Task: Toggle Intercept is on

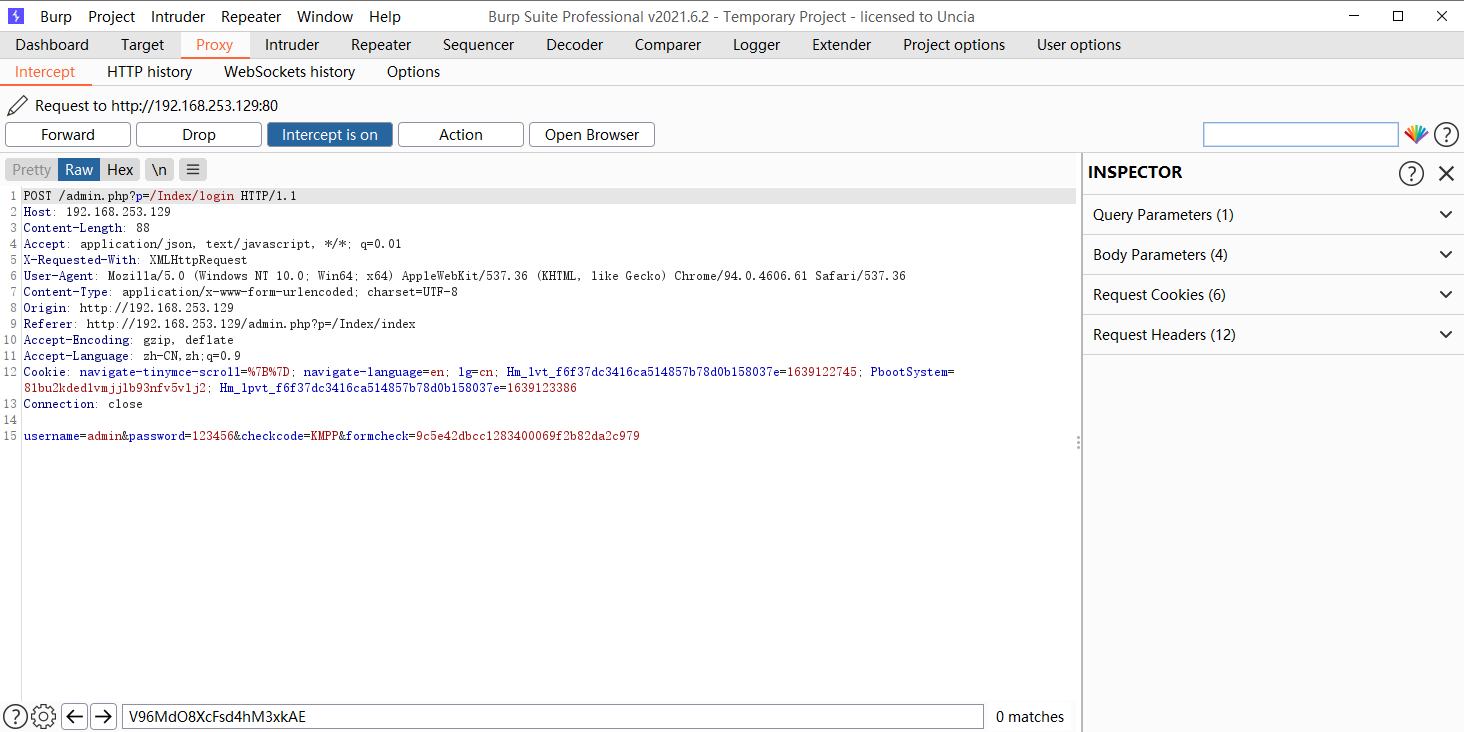Action: pos(329,134)
